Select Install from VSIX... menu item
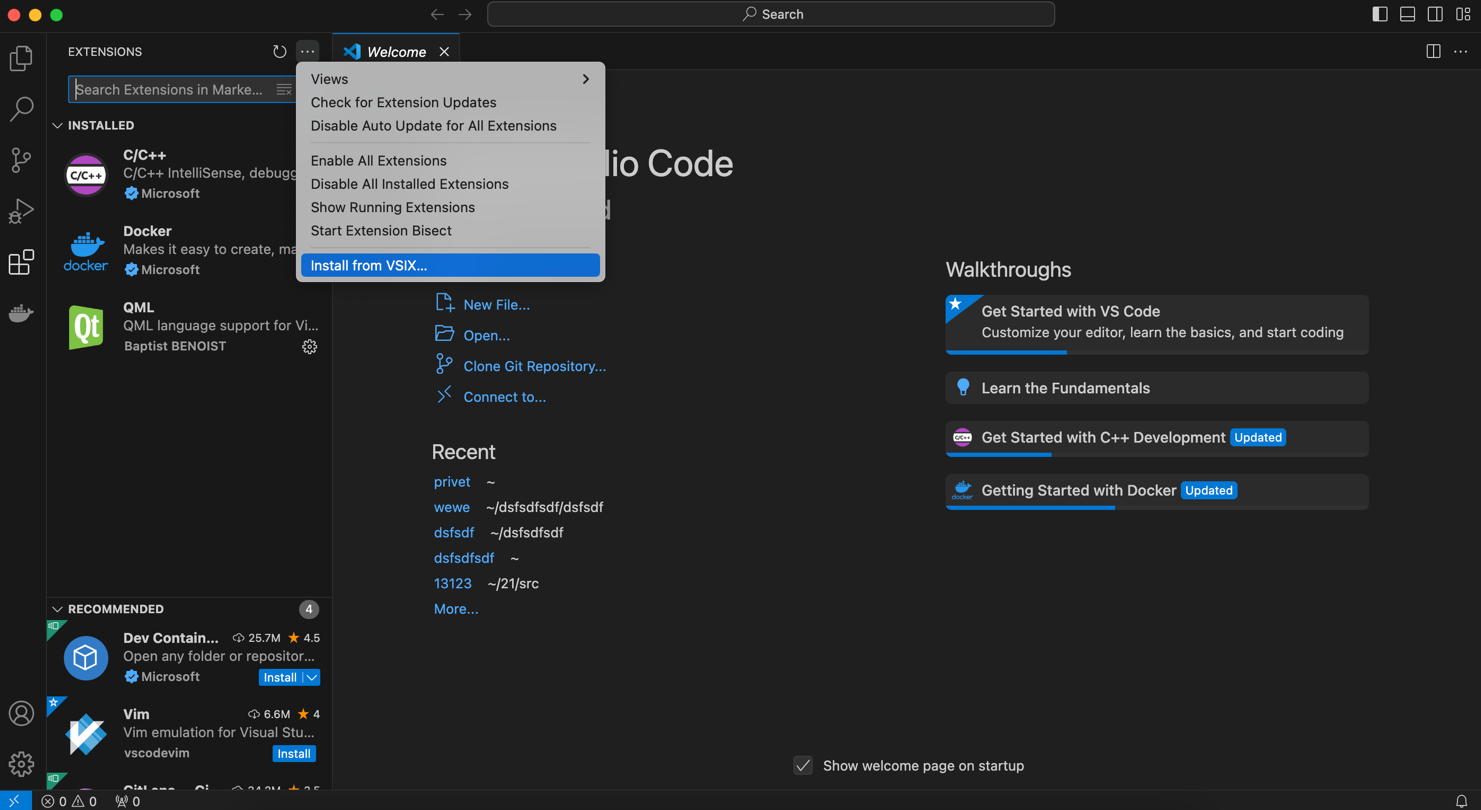The image size is (1481, 810). tap(450, 265)
